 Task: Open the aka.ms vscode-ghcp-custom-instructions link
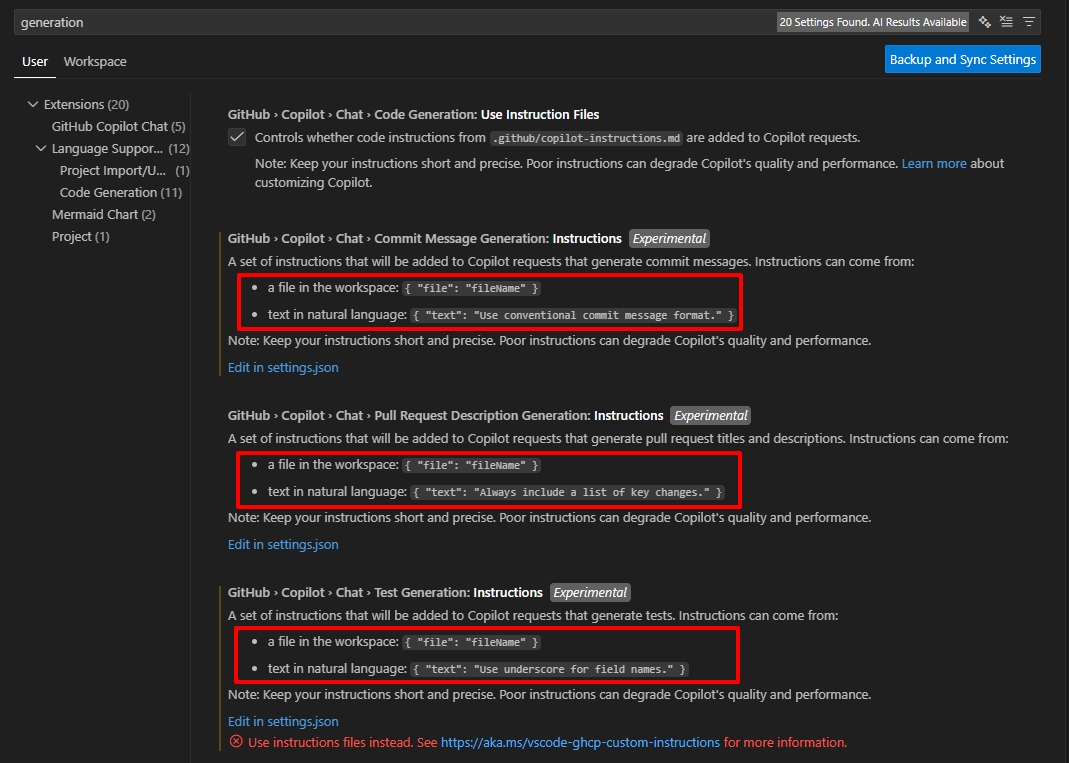point(580,742)
